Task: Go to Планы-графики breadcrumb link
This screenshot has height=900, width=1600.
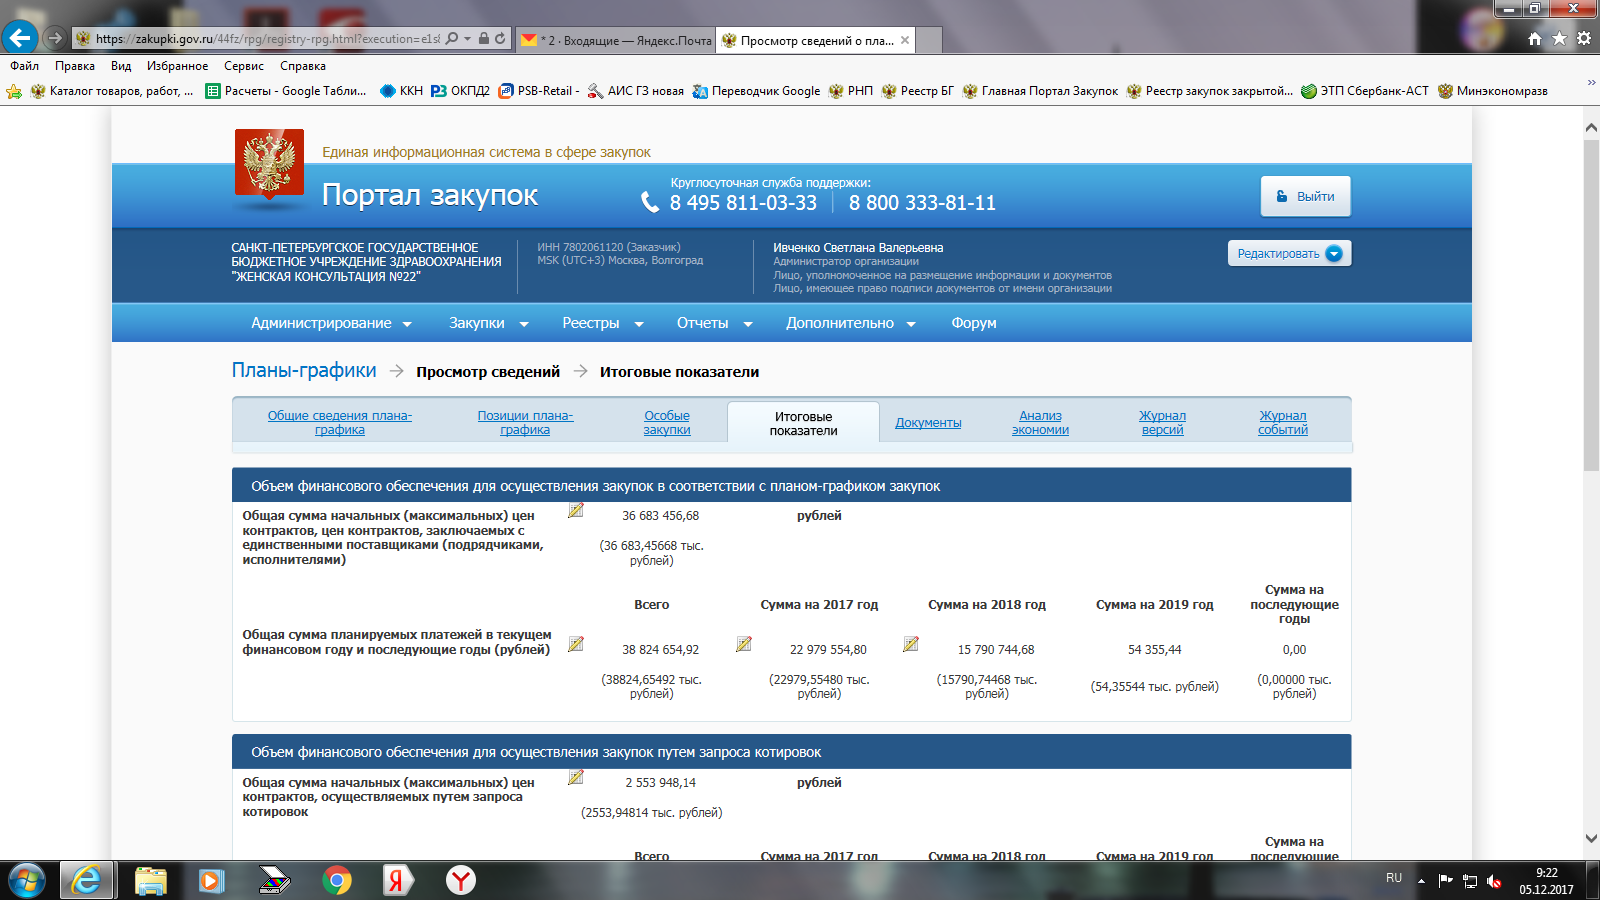Action: coord(304,370)
